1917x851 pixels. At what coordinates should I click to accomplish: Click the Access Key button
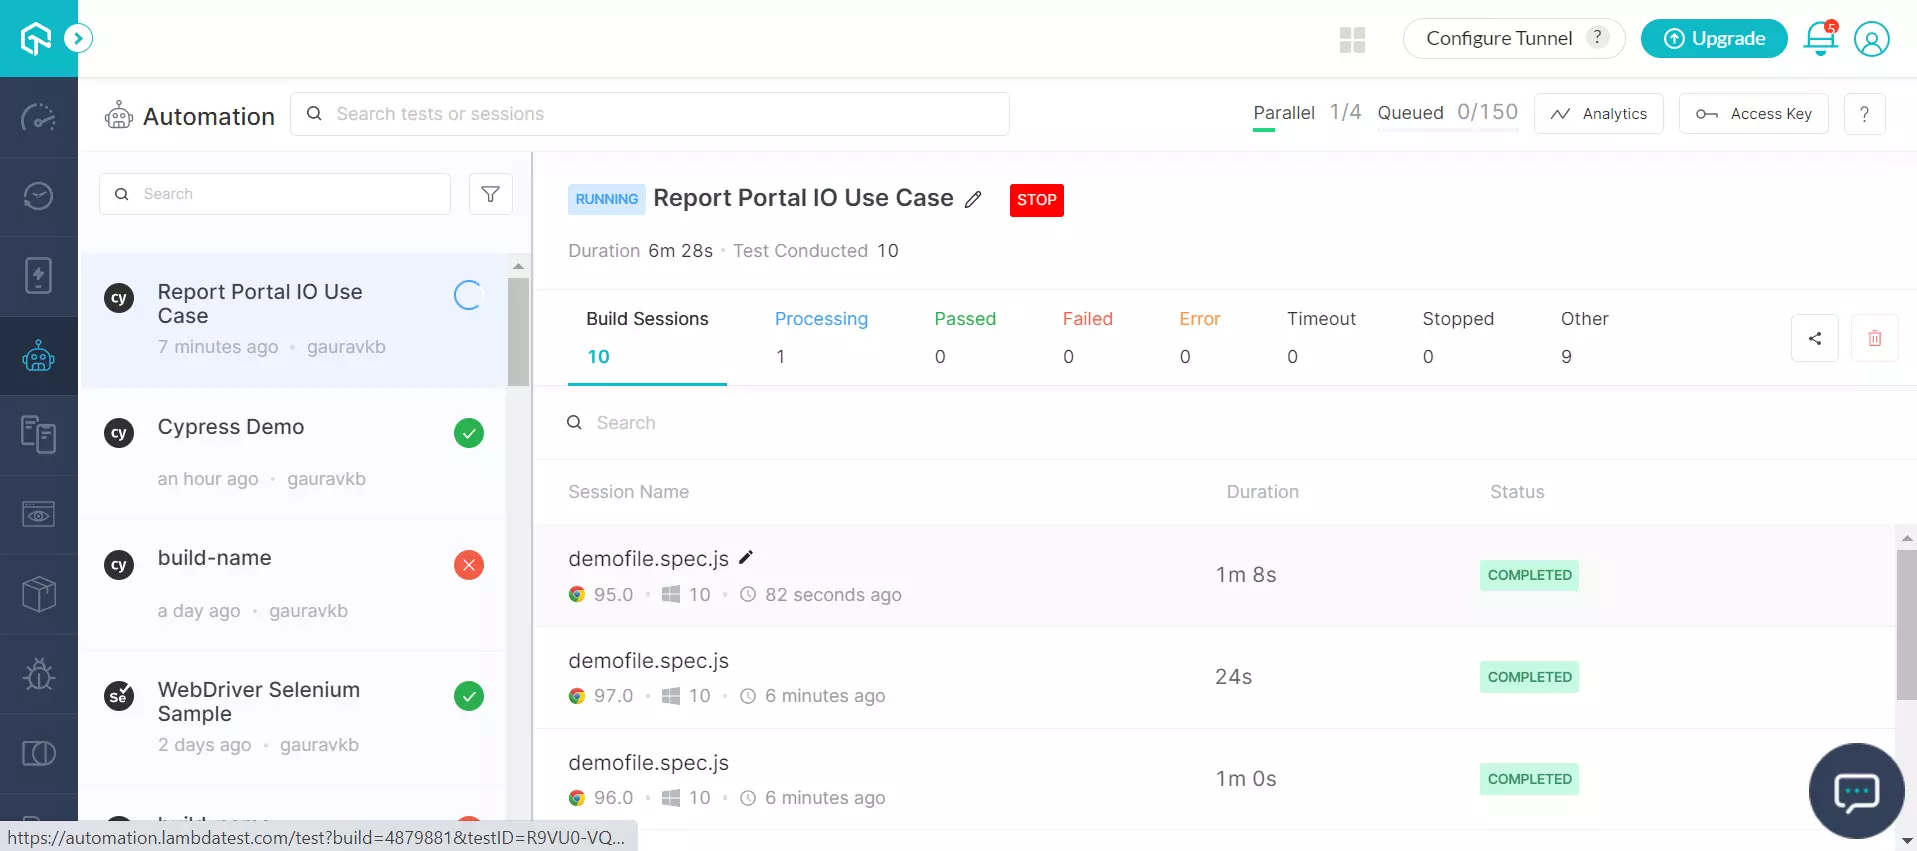pos(1753,114)
